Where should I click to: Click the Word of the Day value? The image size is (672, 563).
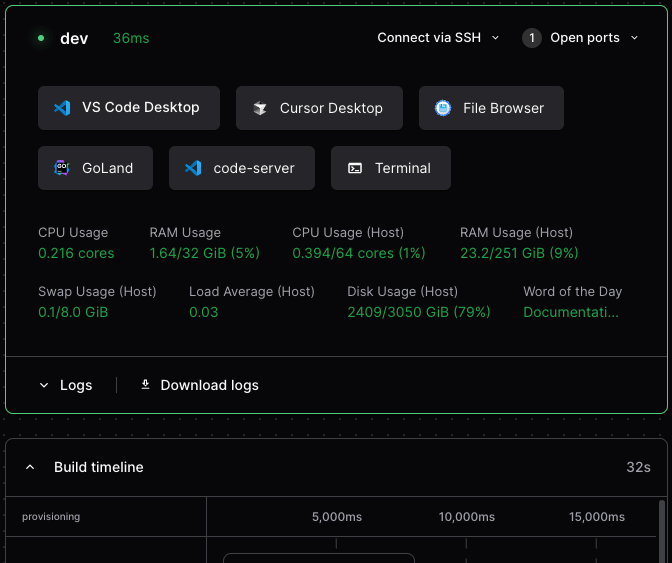click(x=571, y=312)
